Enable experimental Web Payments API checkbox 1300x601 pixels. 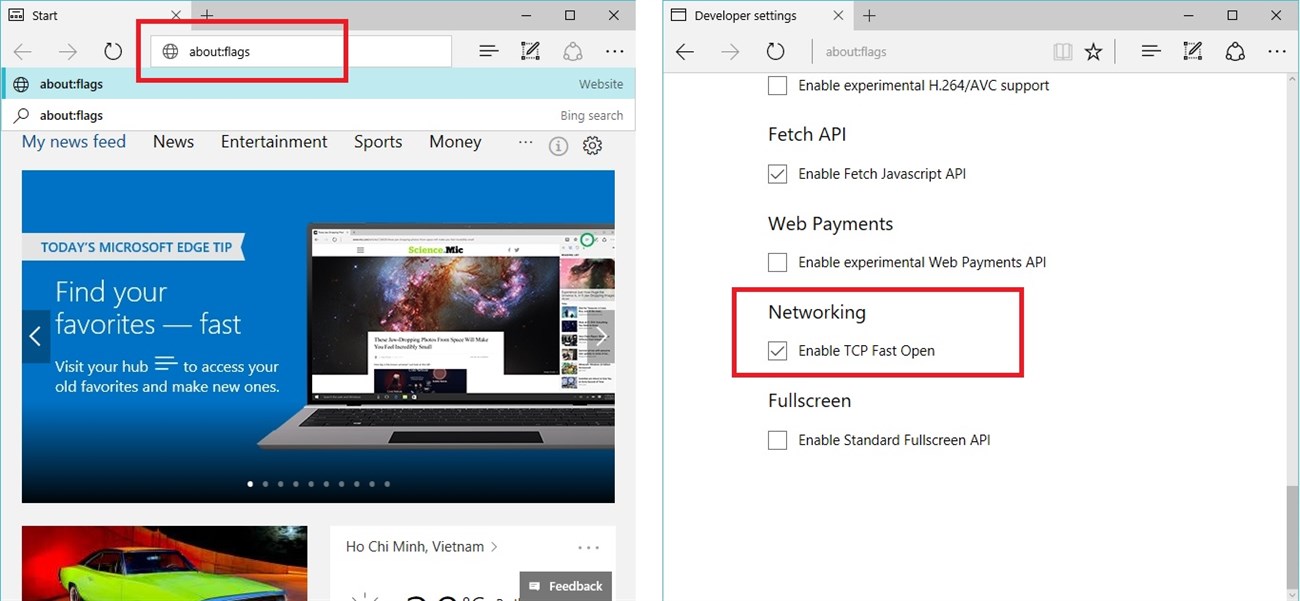[777, 263]
